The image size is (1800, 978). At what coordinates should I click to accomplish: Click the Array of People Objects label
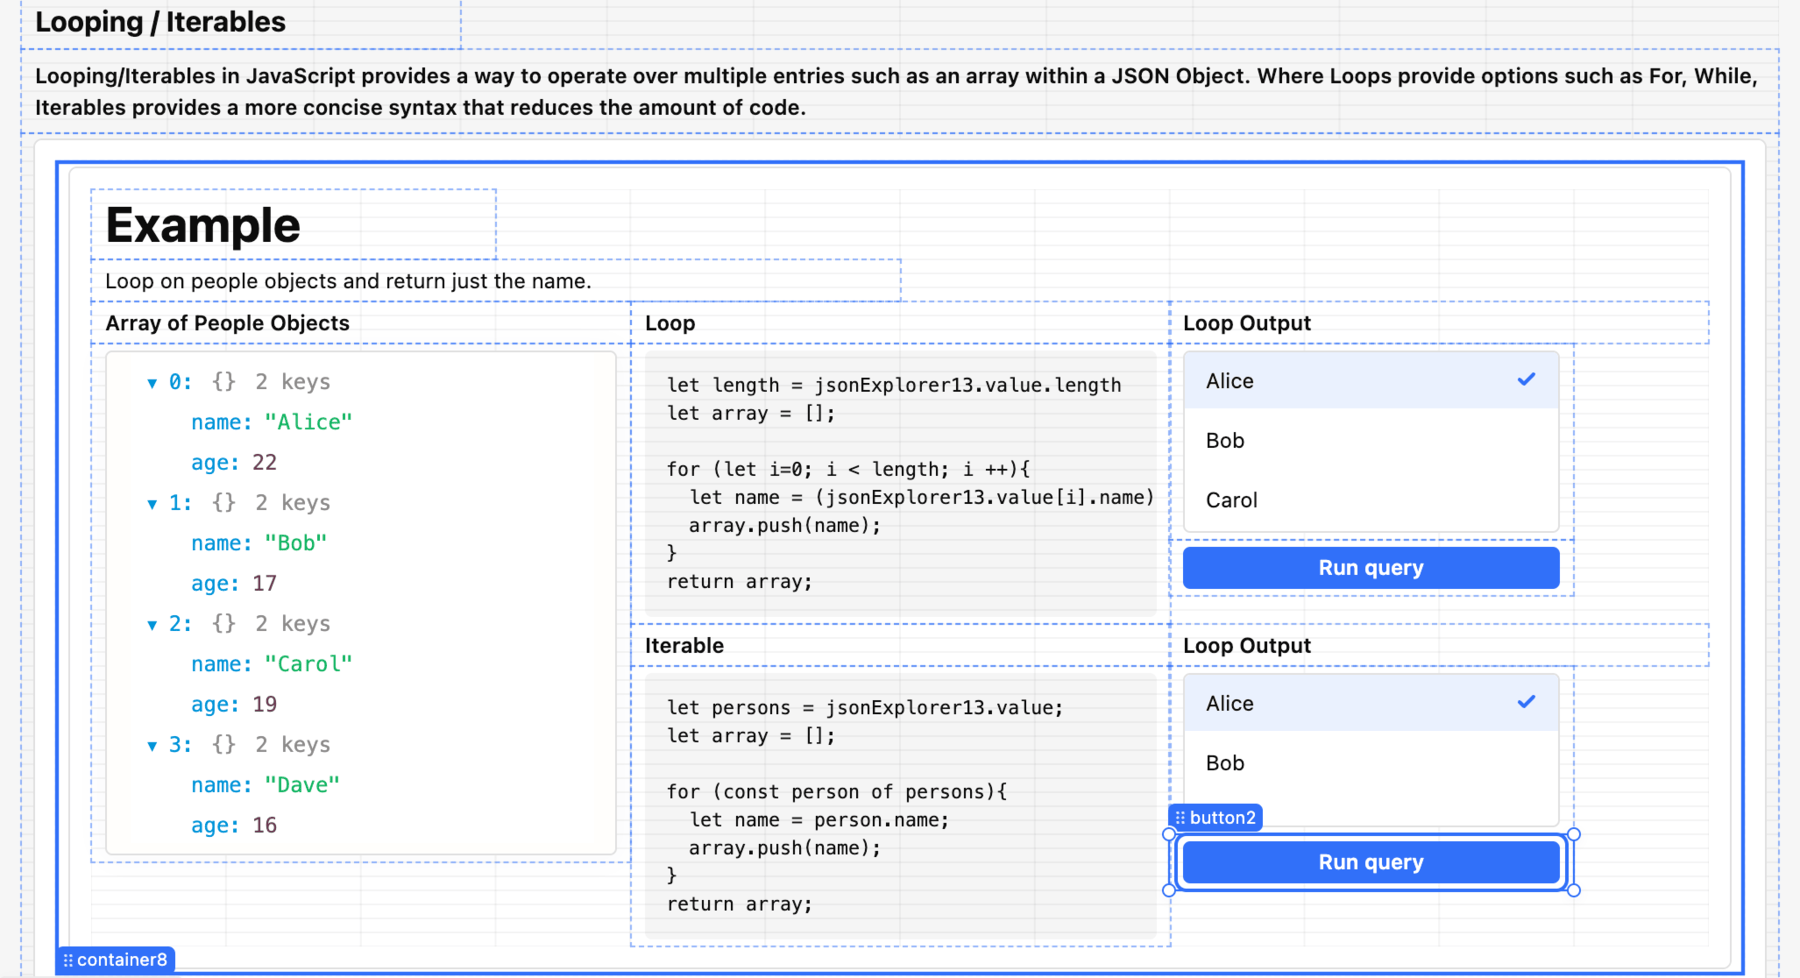pyautogui.click(x=227, y=323)
